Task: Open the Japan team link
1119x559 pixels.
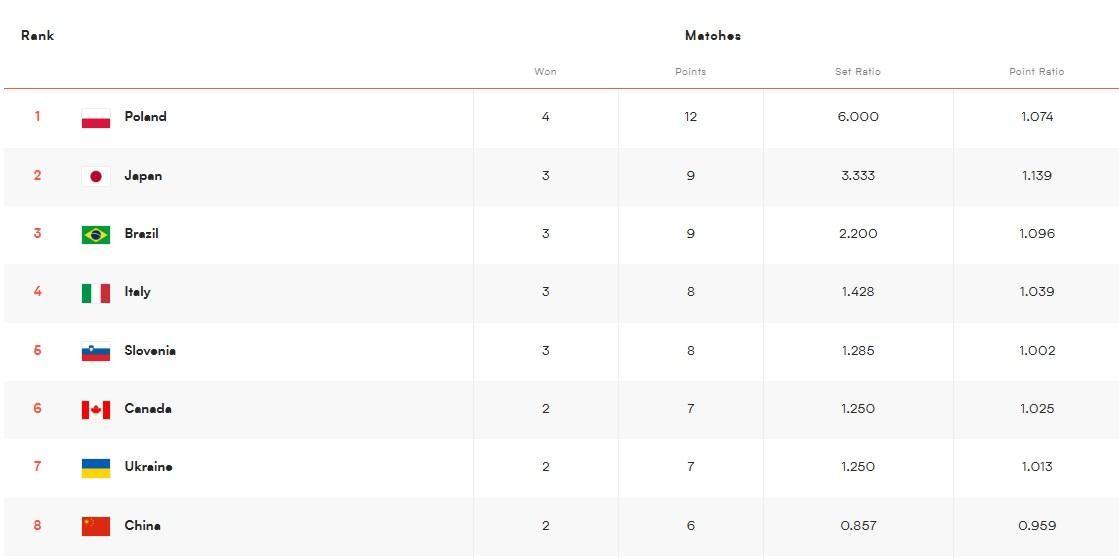Action: (143, 176)
